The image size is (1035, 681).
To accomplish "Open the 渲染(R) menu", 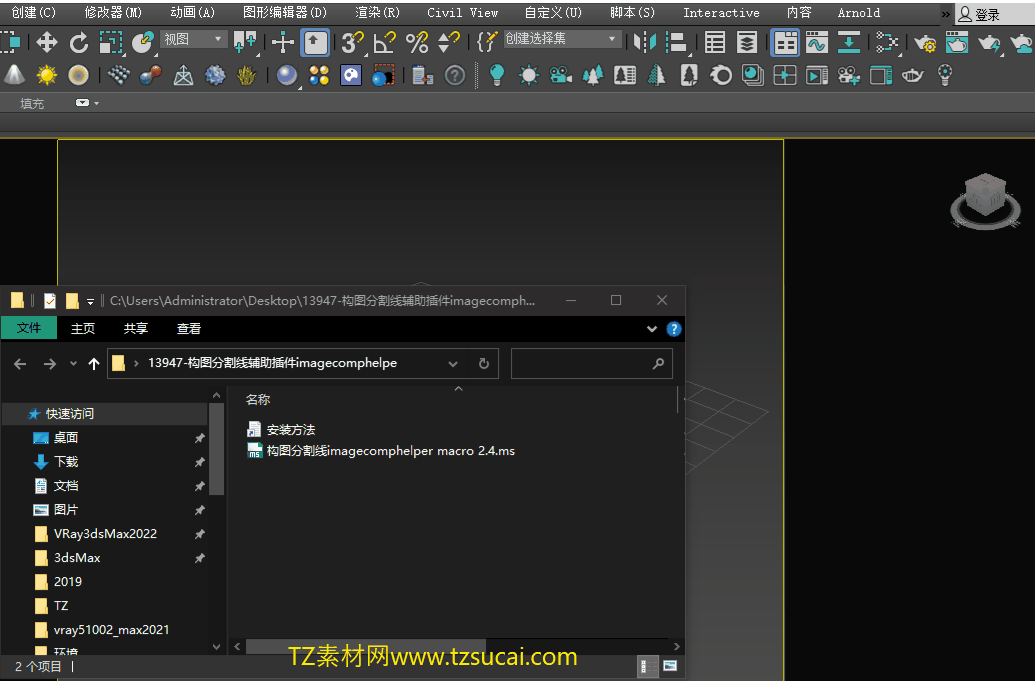I will (x=377, y=13).
